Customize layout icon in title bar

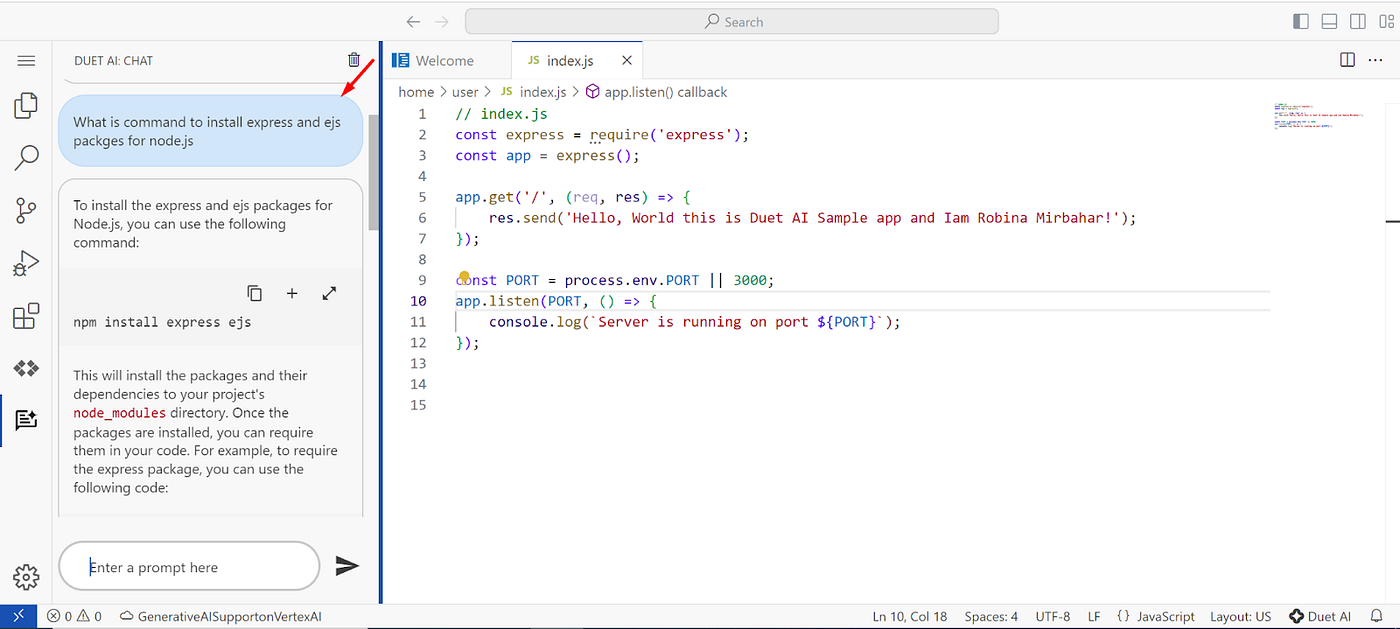pyautogui.click(x=1385, y=21)
